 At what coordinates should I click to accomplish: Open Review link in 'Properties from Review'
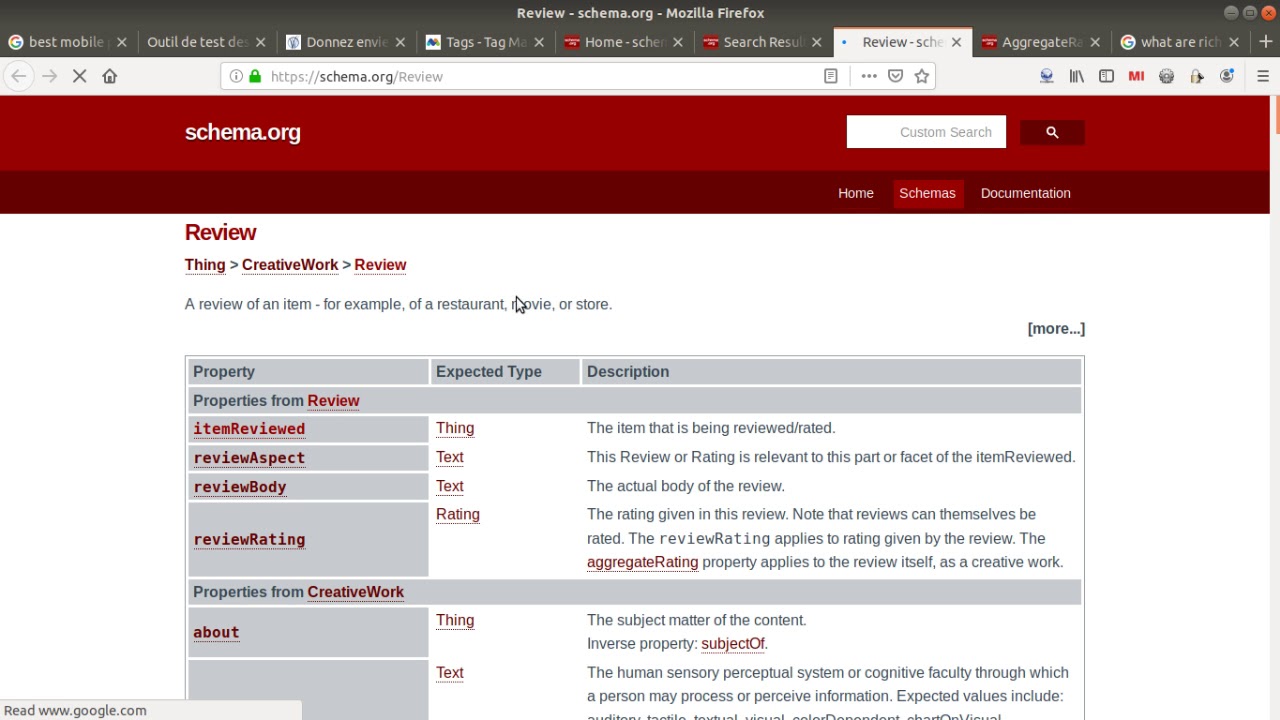333,401
